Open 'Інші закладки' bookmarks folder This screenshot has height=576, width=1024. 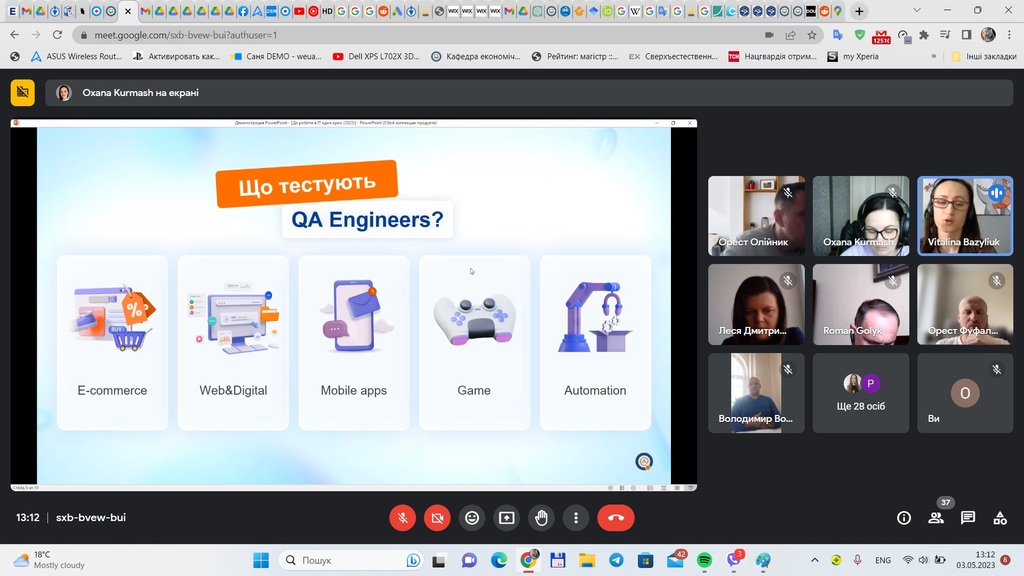pos(984,57)
